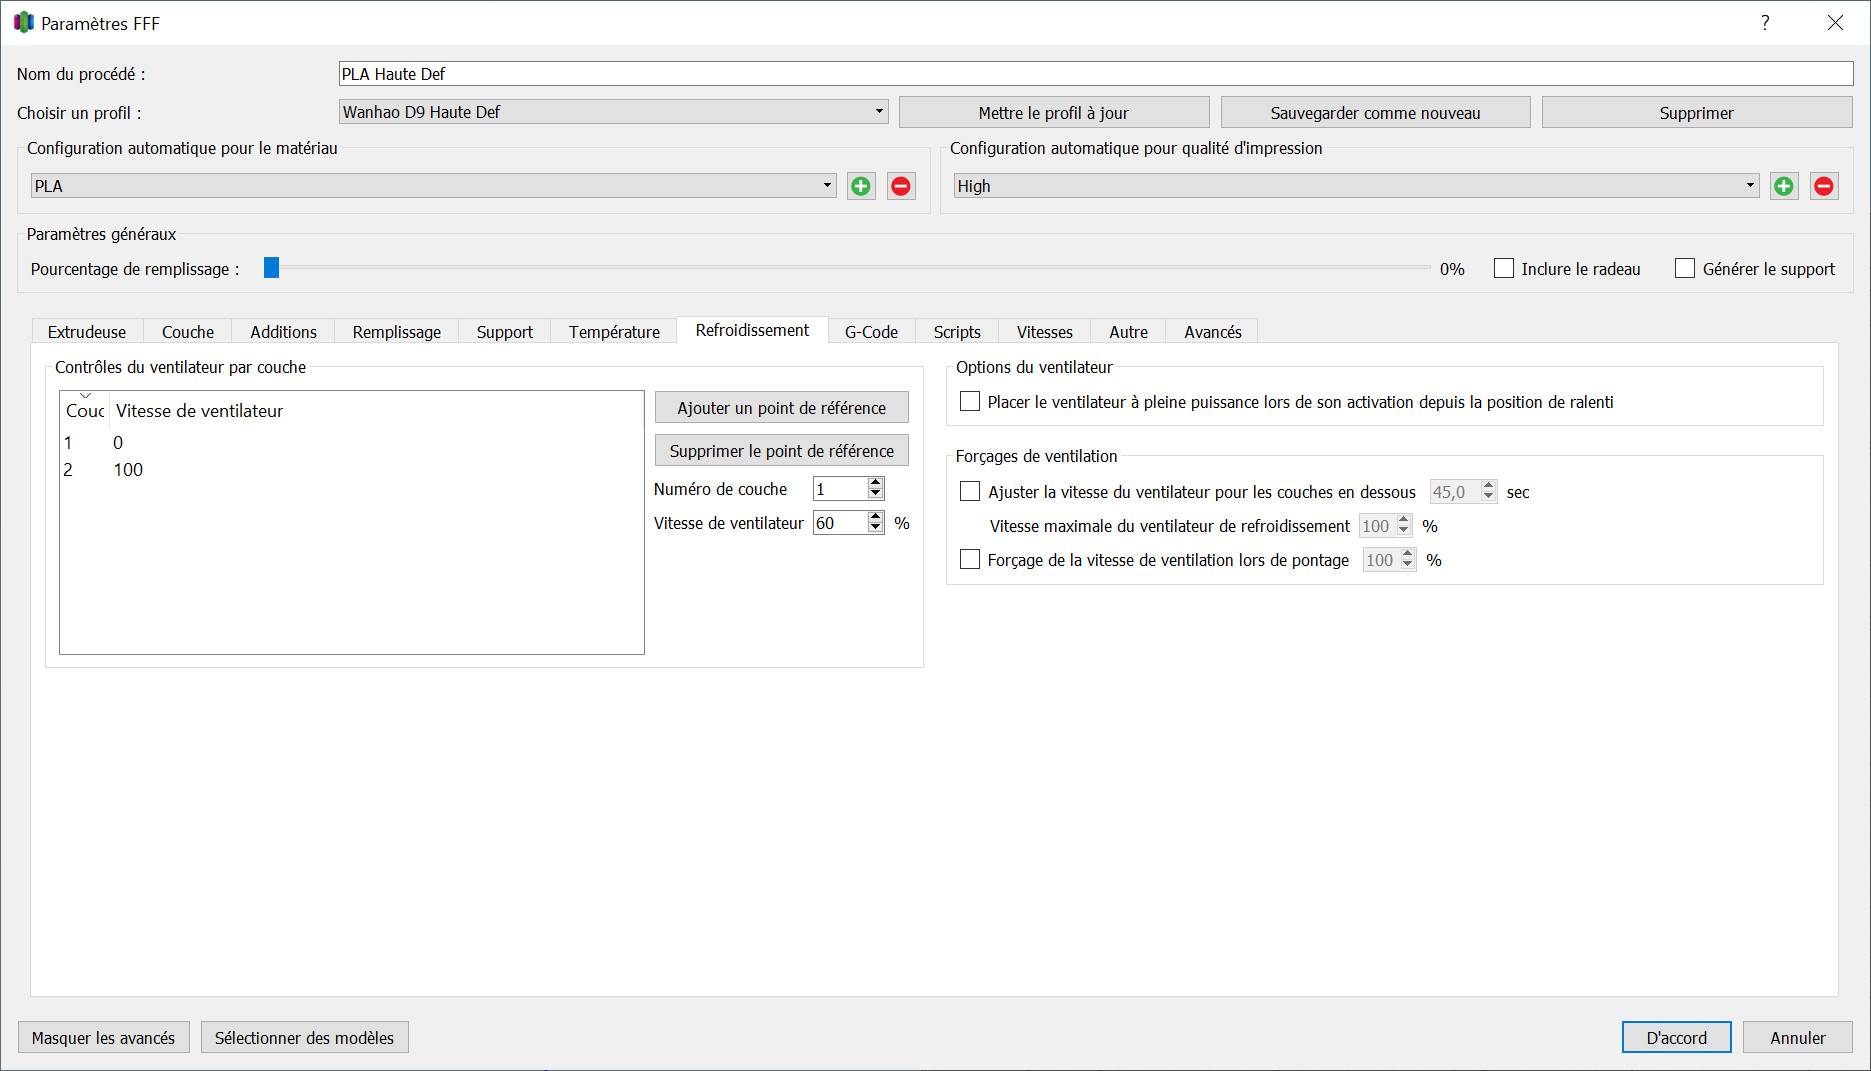
Task: Open the Remplissage tab
Action: point(396,332)
